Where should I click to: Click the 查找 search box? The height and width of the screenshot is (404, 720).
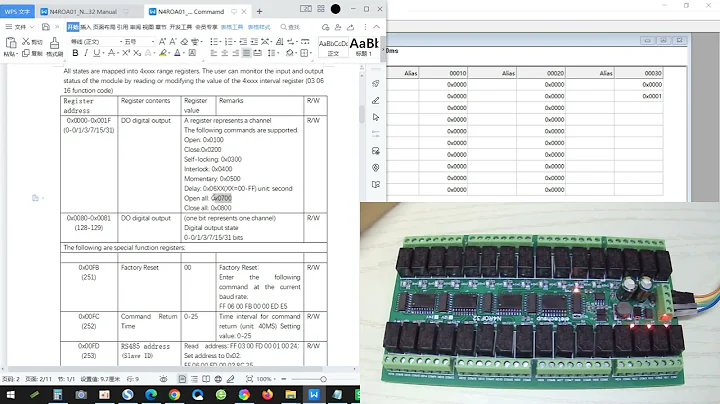point(290,27)
